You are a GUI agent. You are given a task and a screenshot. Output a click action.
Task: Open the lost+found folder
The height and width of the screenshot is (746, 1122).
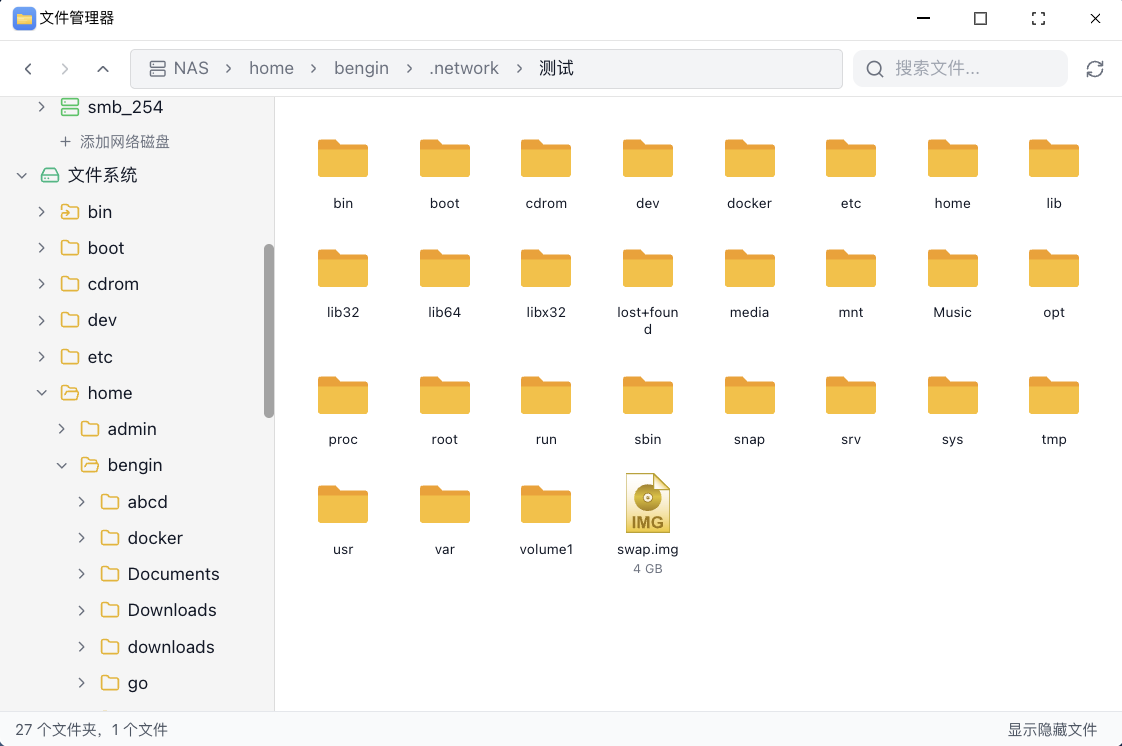pos(648,268)
